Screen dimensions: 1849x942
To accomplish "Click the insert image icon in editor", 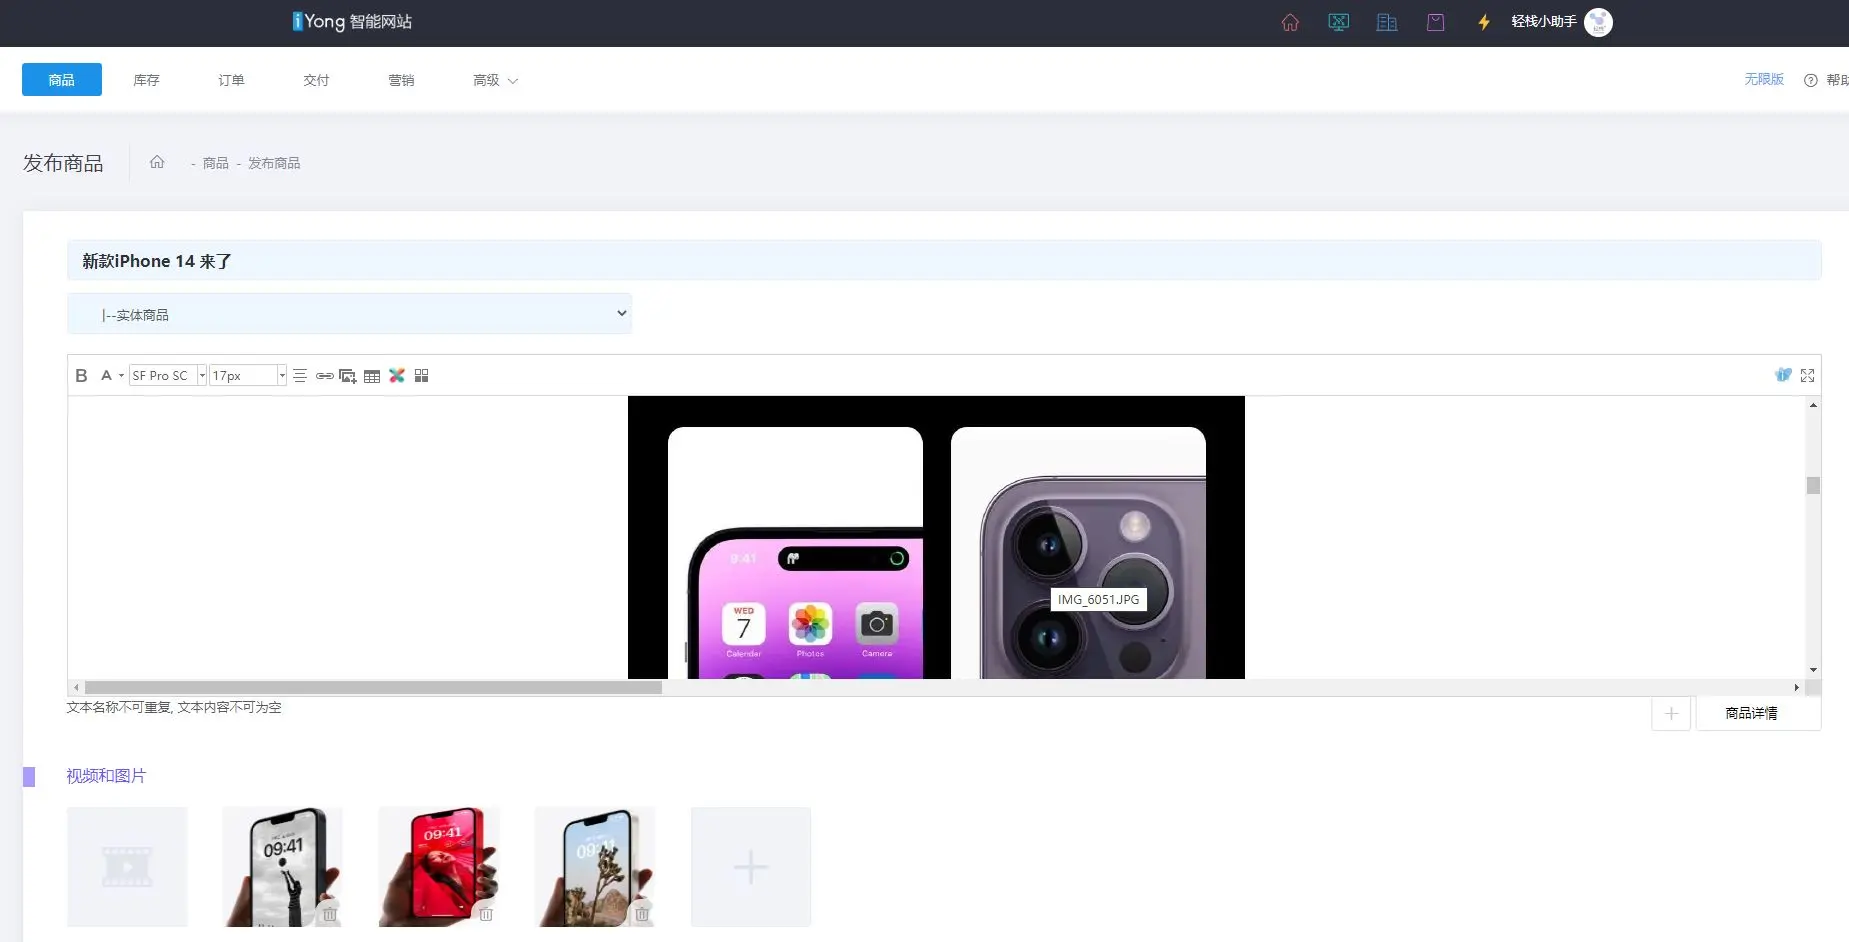I will [x=347, y=376].
